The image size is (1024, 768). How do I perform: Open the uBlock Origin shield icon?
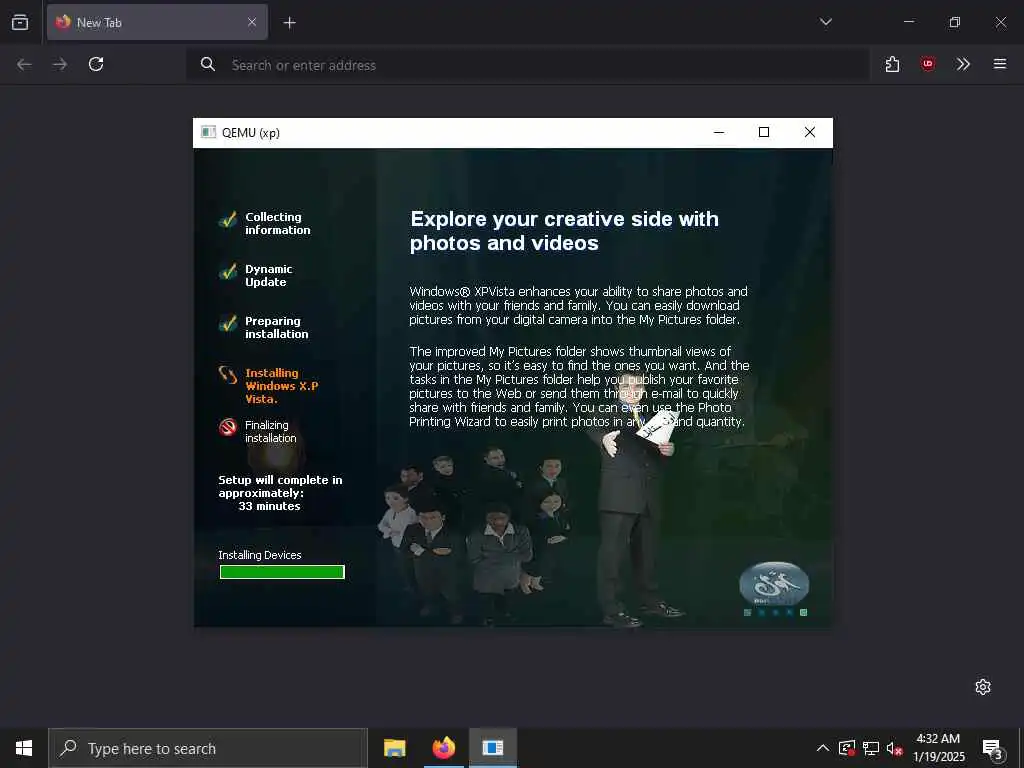coord(927,64)
